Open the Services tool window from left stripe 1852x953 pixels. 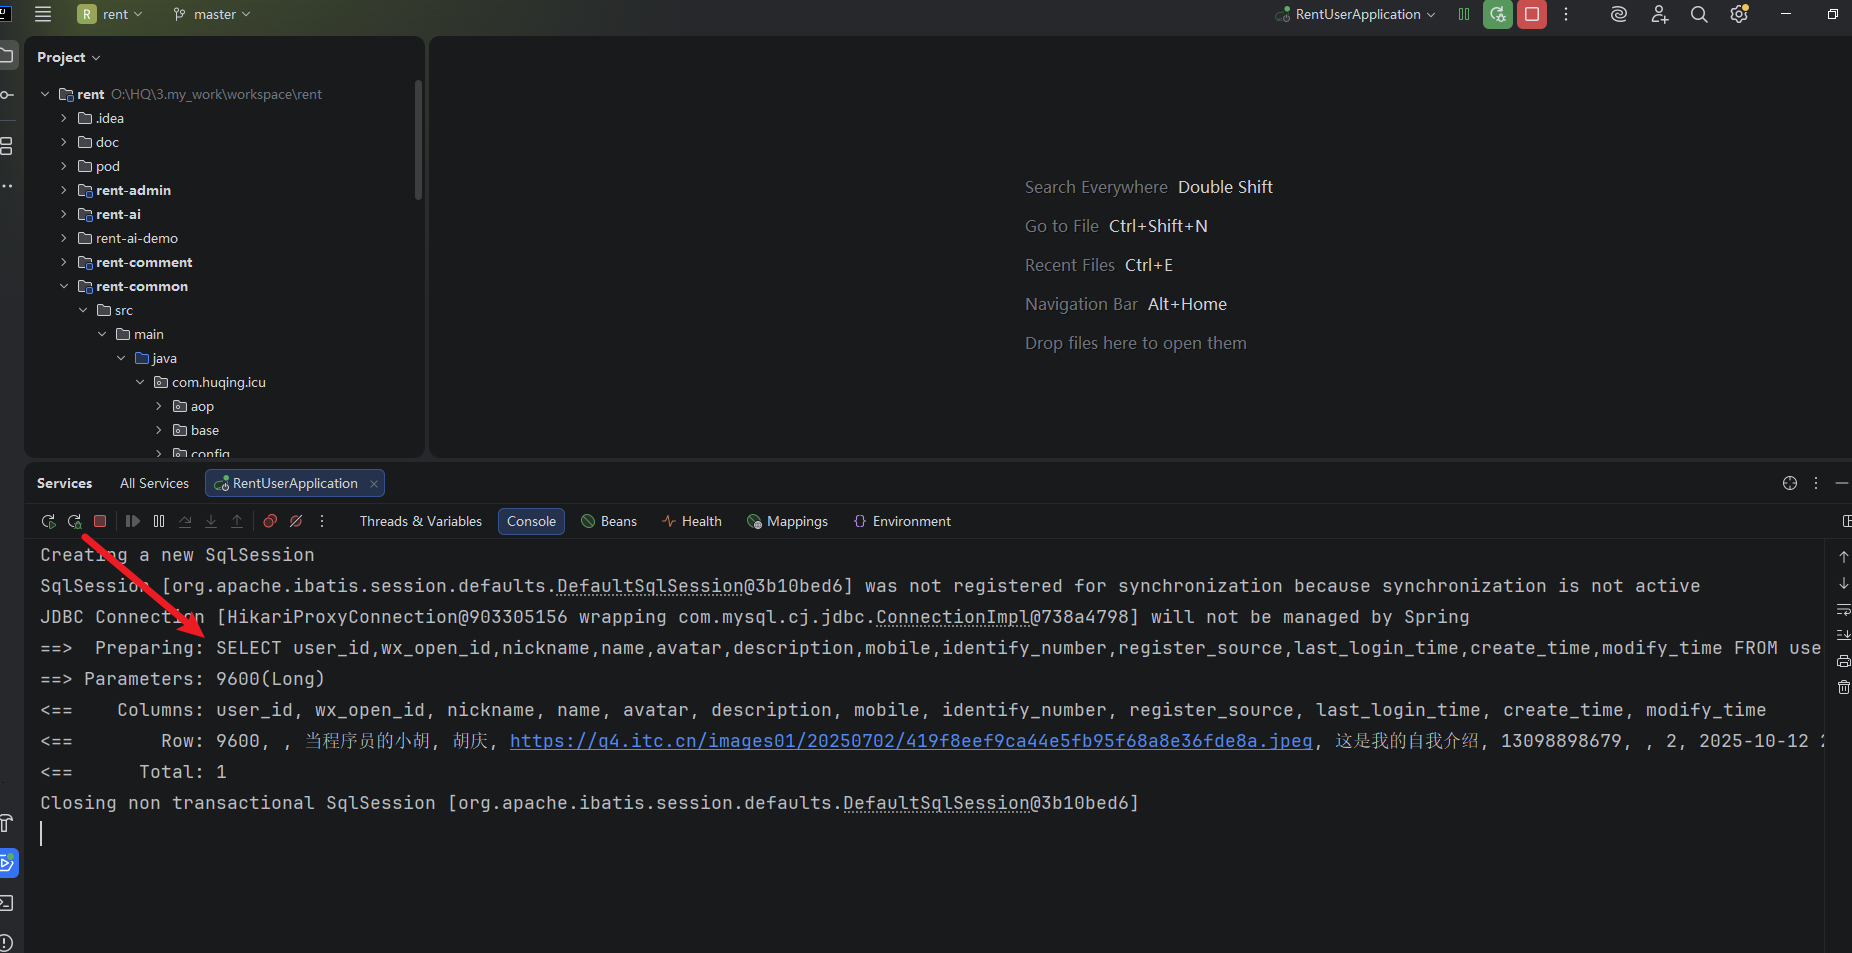click(x=7, y=862)
